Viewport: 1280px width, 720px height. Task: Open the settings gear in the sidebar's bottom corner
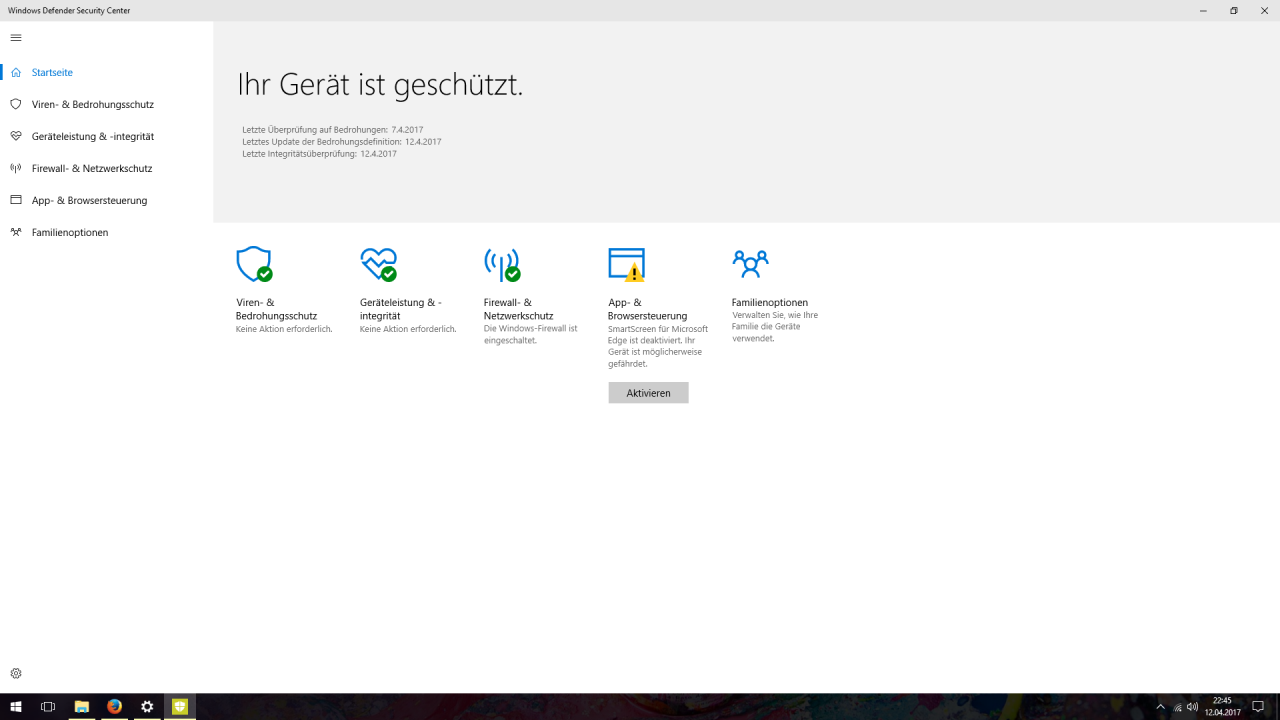[x=16, y=674]
